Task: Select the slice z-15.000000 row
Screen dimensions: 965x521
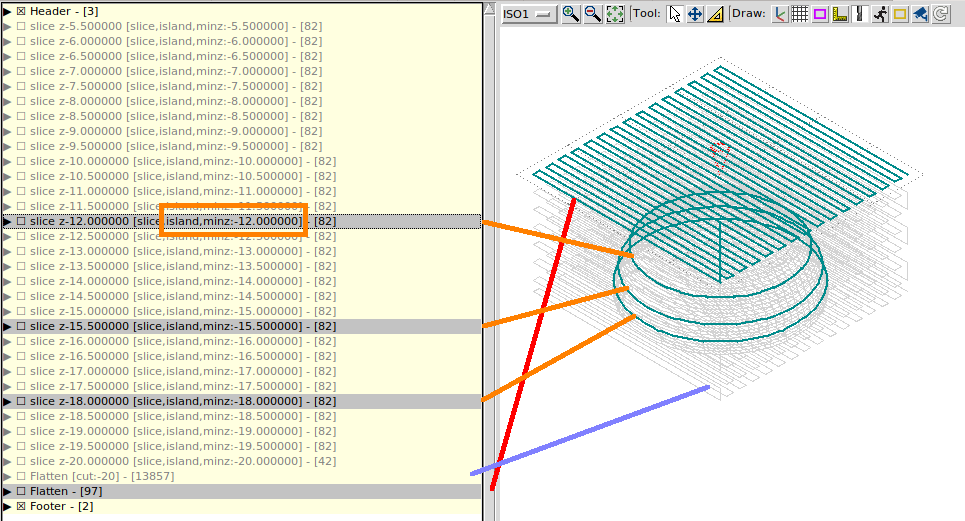Action: pos(241,311)
